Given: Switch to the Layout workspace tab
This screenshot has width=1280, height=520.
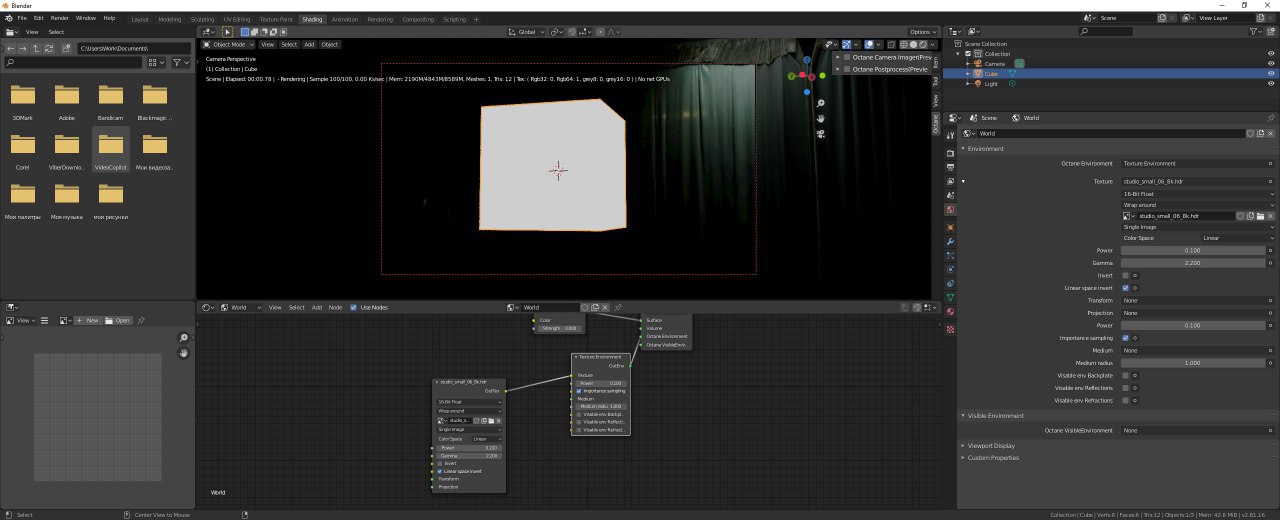Looking at the screenshot, I should coord(140,19).
